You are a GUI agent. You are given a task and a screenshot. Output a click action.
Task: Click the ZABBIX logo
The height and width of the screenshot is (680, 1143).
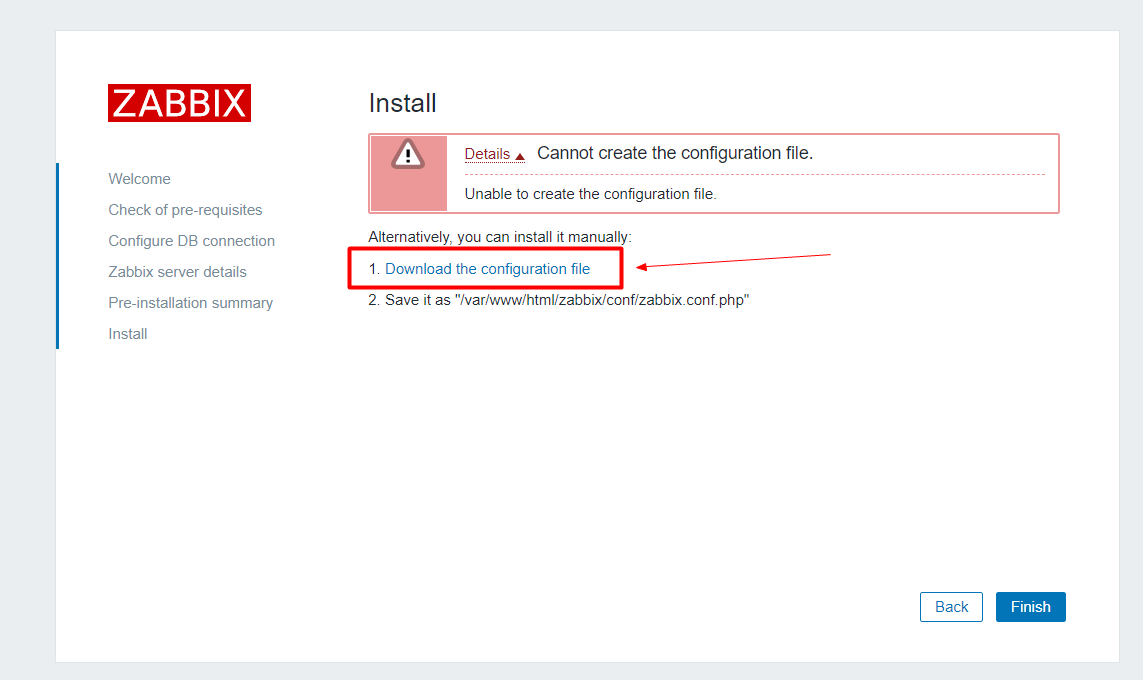point(179,103)
